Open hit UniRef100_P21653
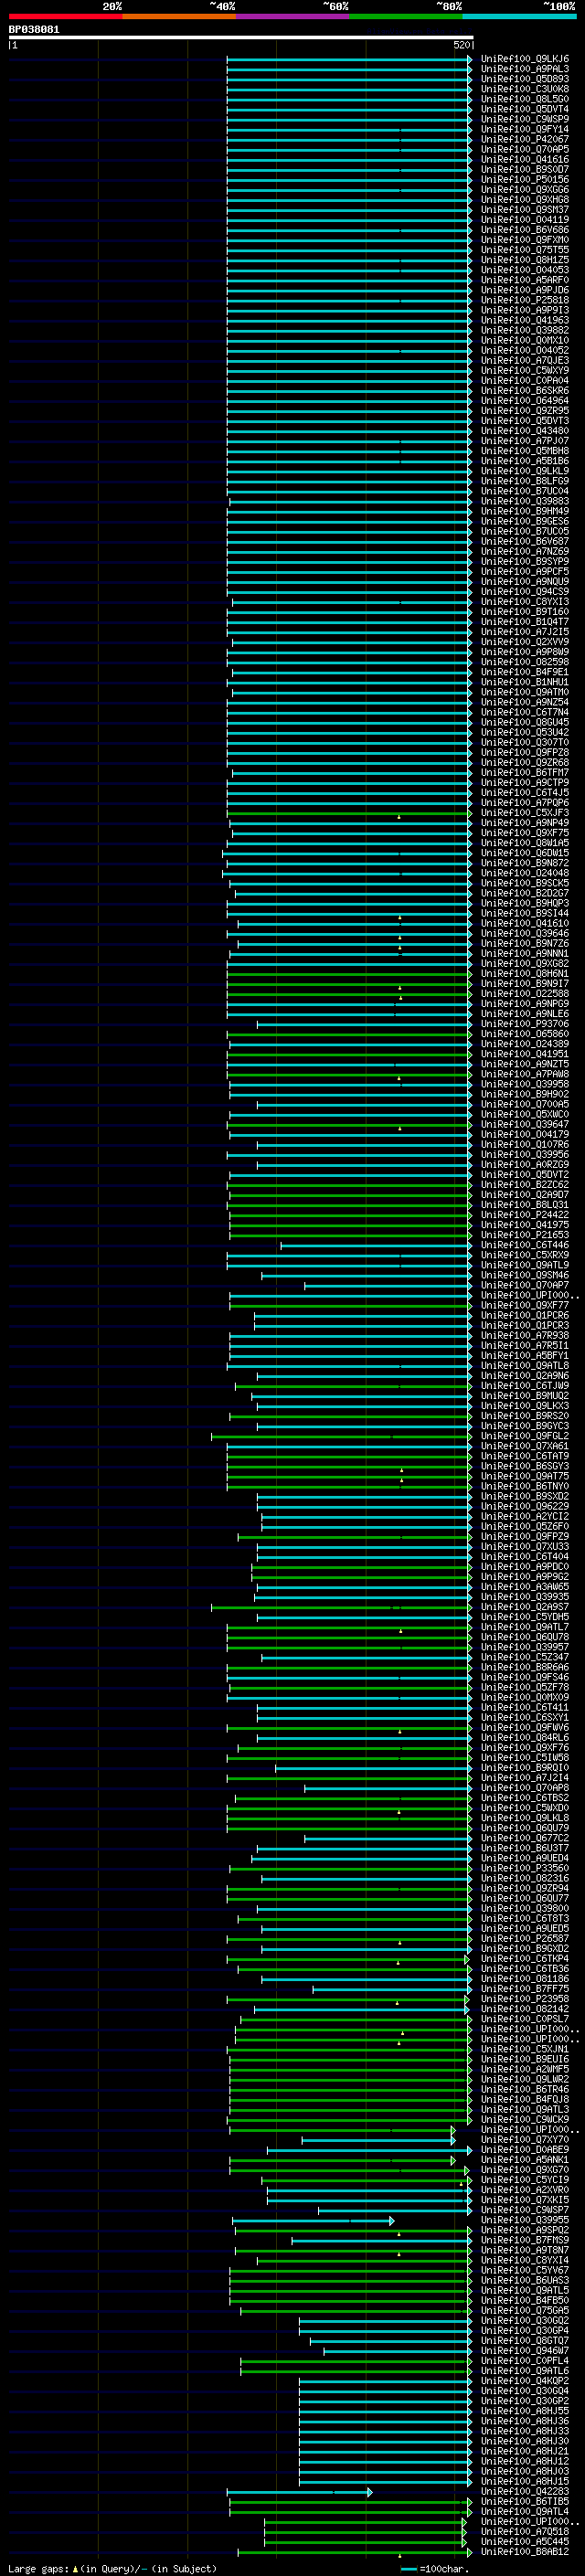The image size is (585, 2576). [x=525, y=1235]
